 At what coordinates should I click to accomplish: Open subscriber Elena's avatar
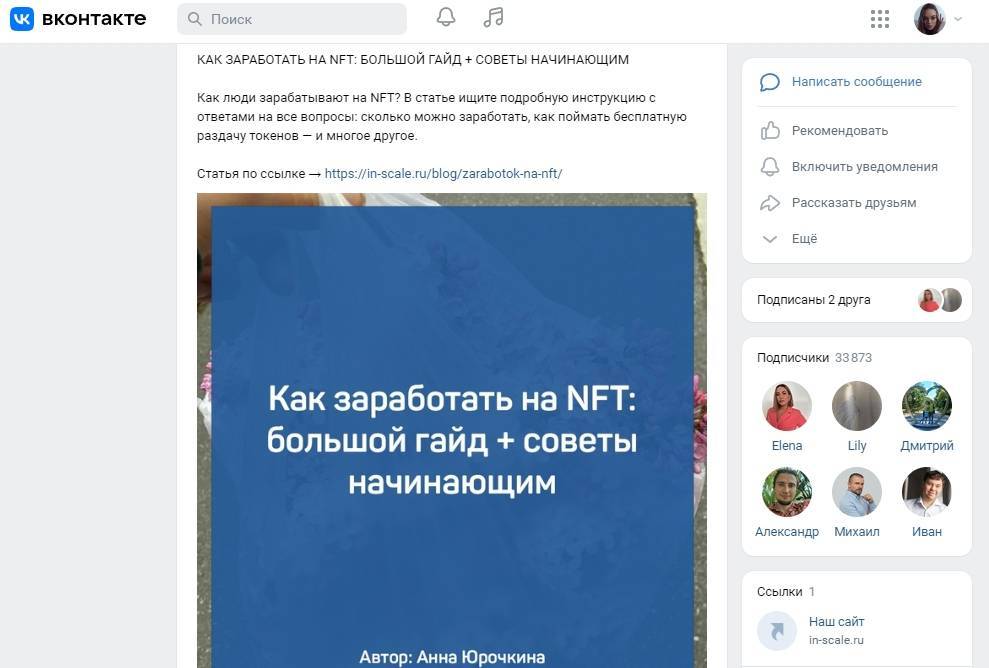787,406
